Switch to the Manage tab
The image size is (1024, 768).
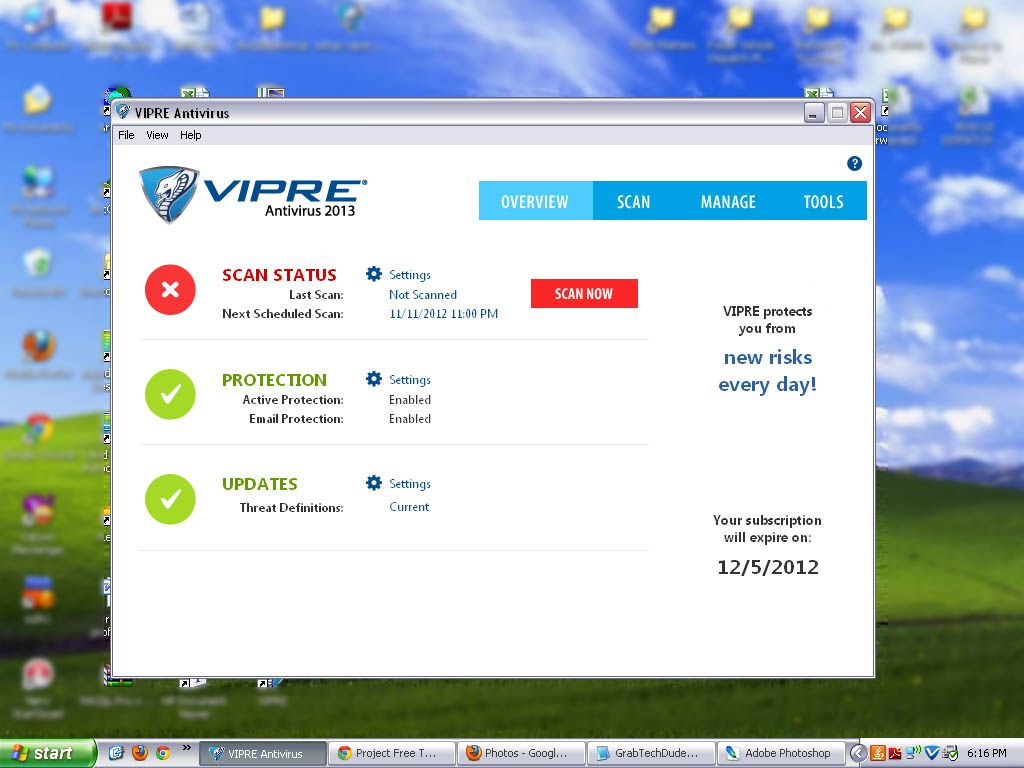click(728, 201)
